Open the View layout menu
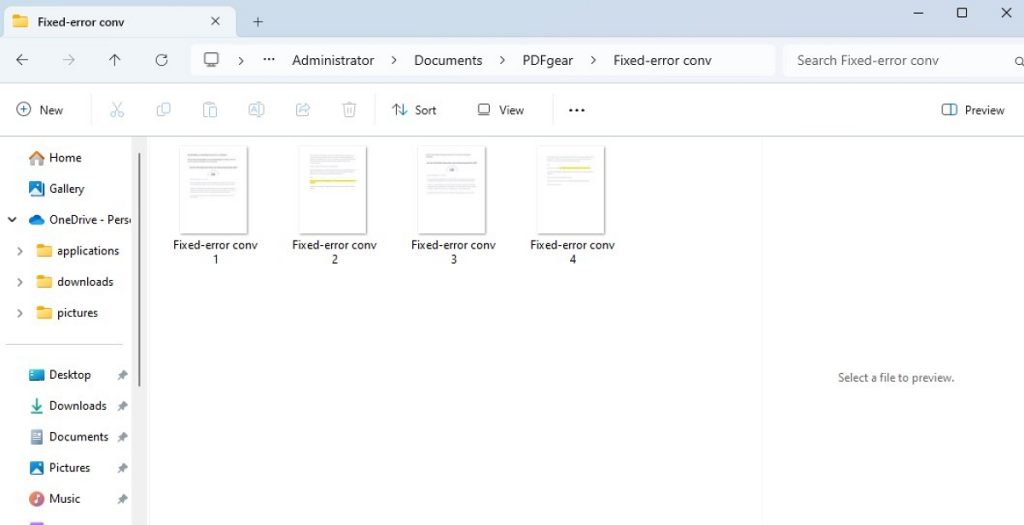 (500, 110)
